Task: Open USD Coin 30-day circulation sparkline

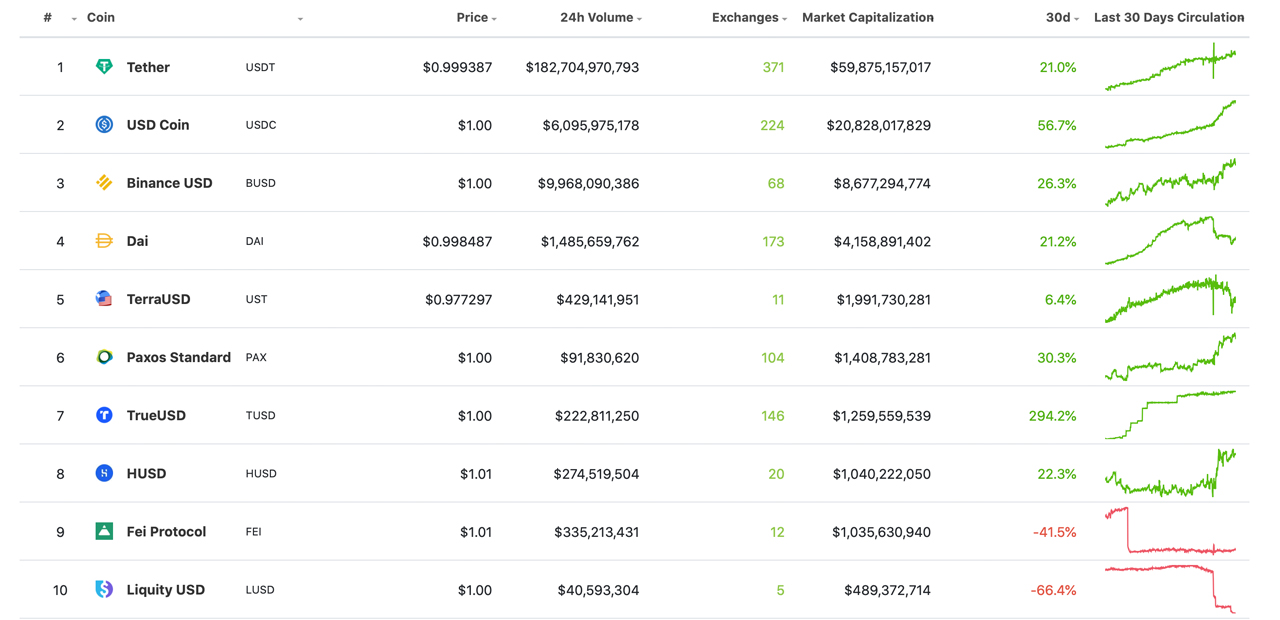Action: coord(1170,125)
